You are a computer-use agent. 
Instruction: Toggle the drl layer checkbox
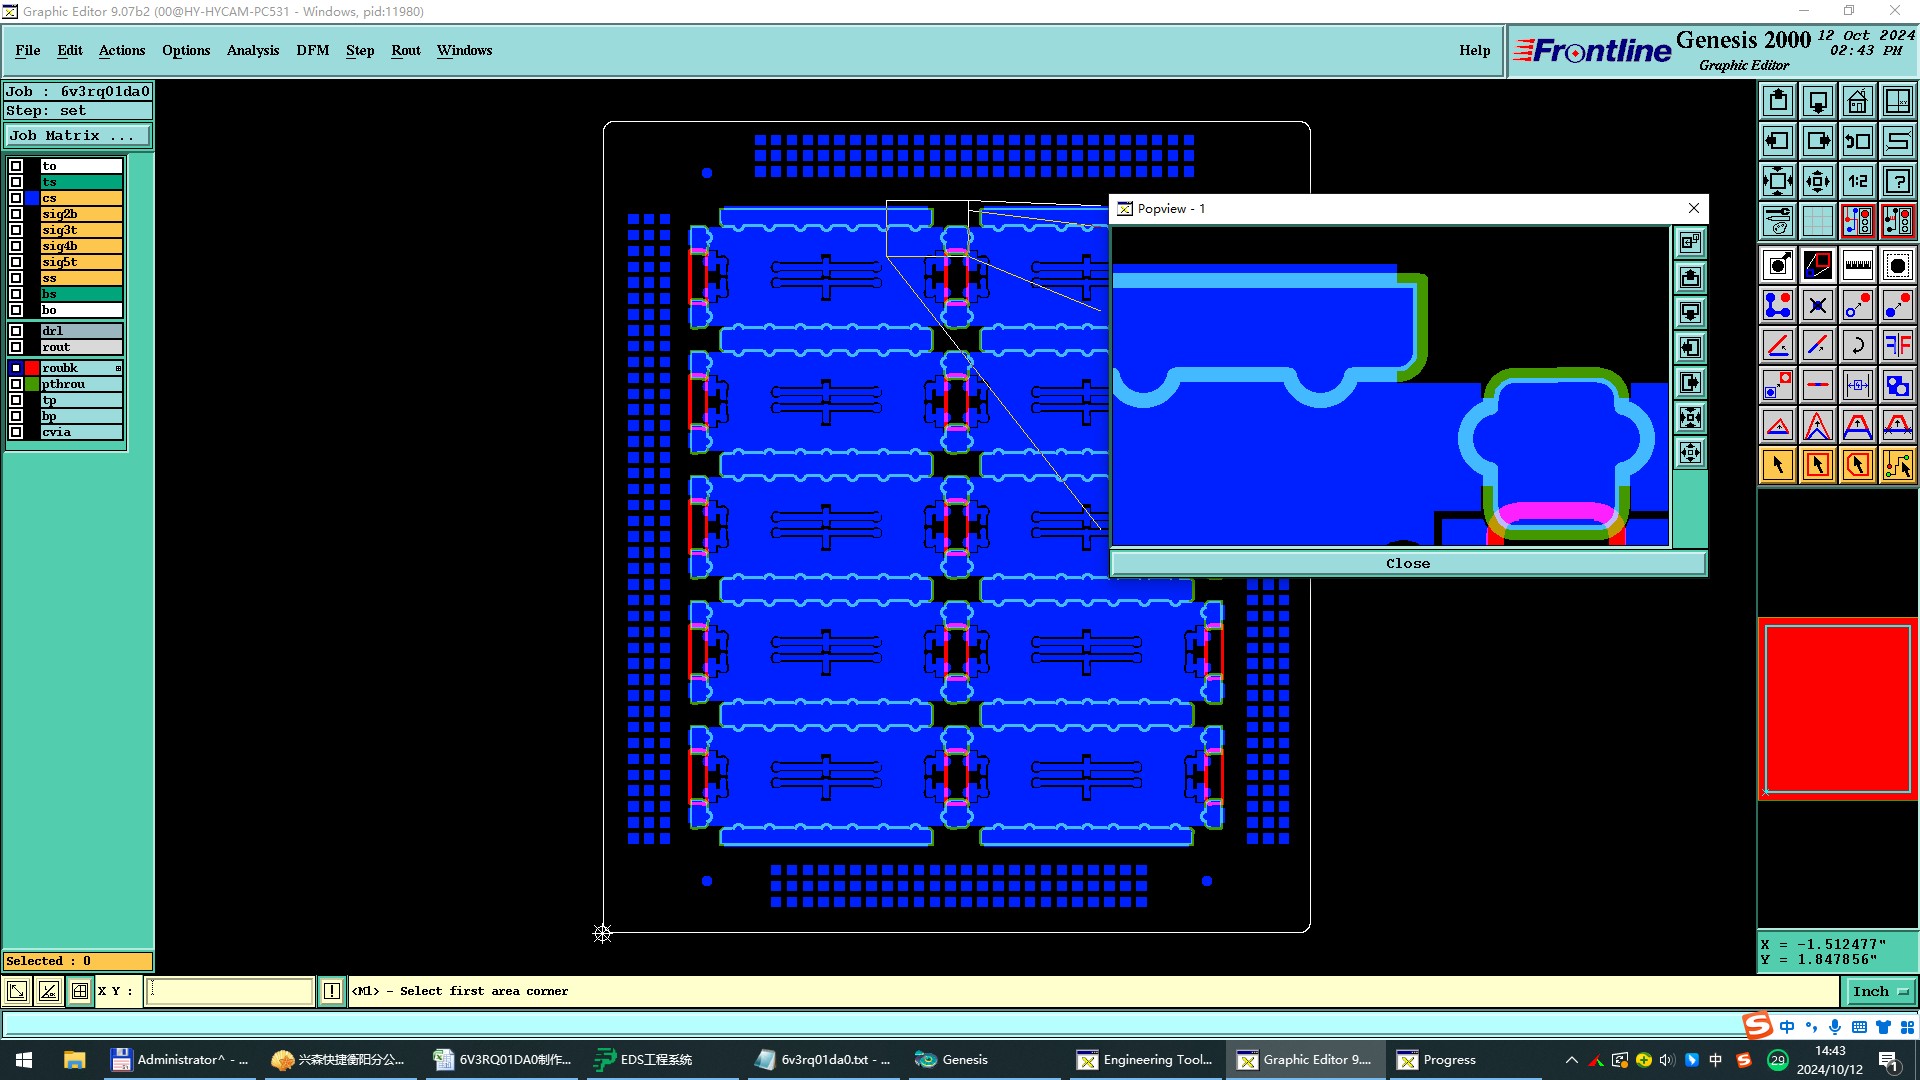tap(16, 331)
